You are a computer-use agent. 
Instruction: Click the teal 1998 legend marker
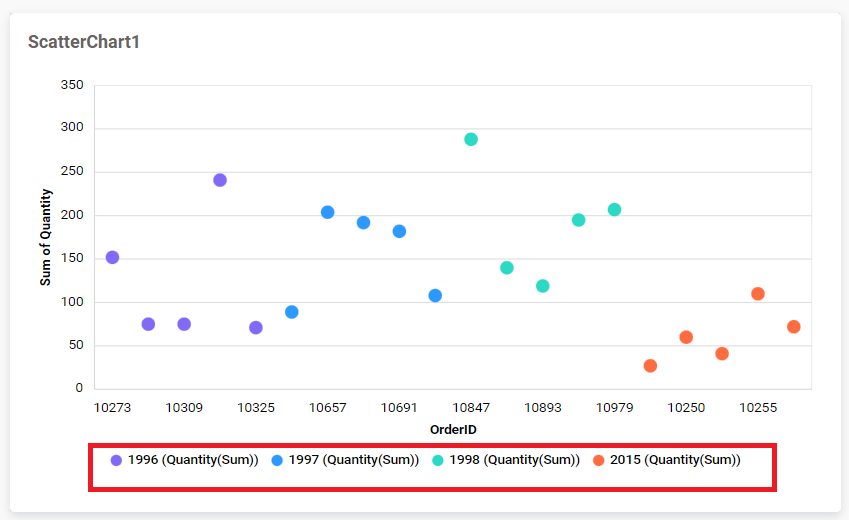(x=438, y=460)
